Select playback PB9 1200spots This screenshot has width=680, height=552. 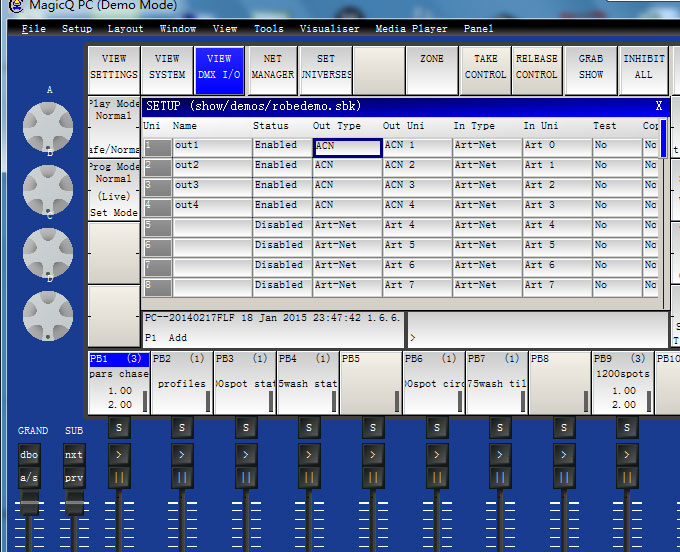tap(623, 382)
